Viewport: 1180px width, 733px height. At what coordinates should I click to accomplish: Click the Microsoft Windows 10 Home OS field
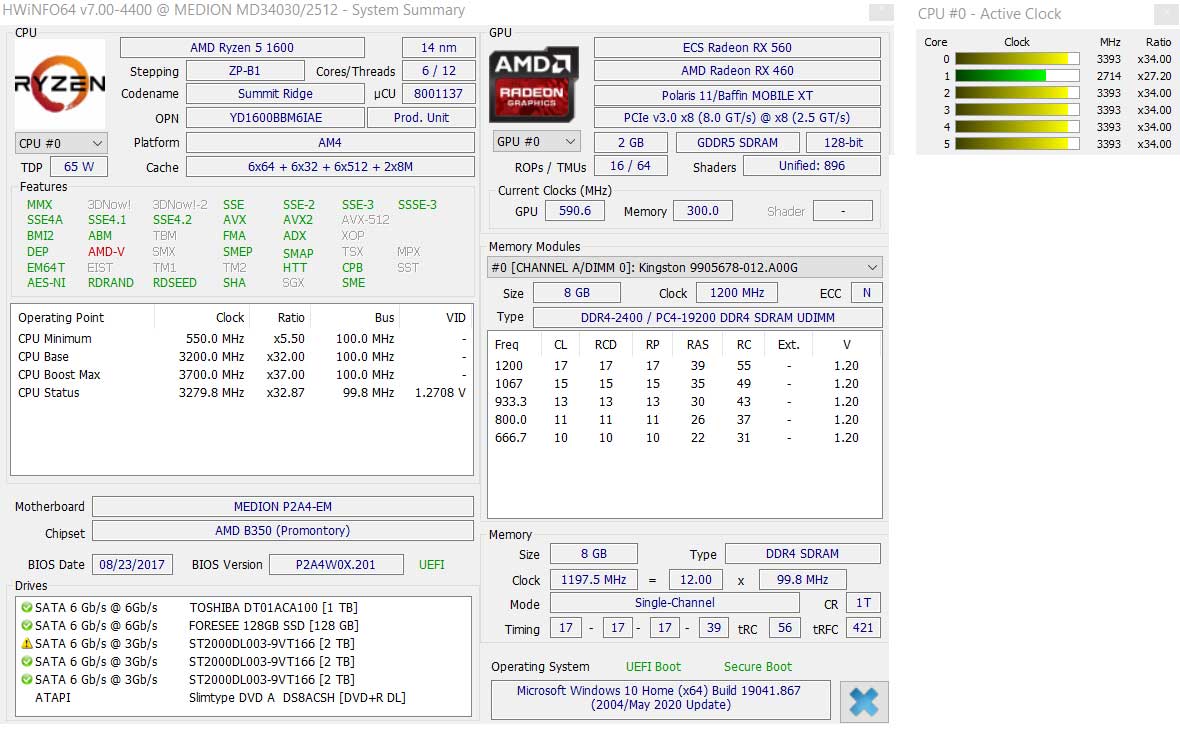[660, 698]
